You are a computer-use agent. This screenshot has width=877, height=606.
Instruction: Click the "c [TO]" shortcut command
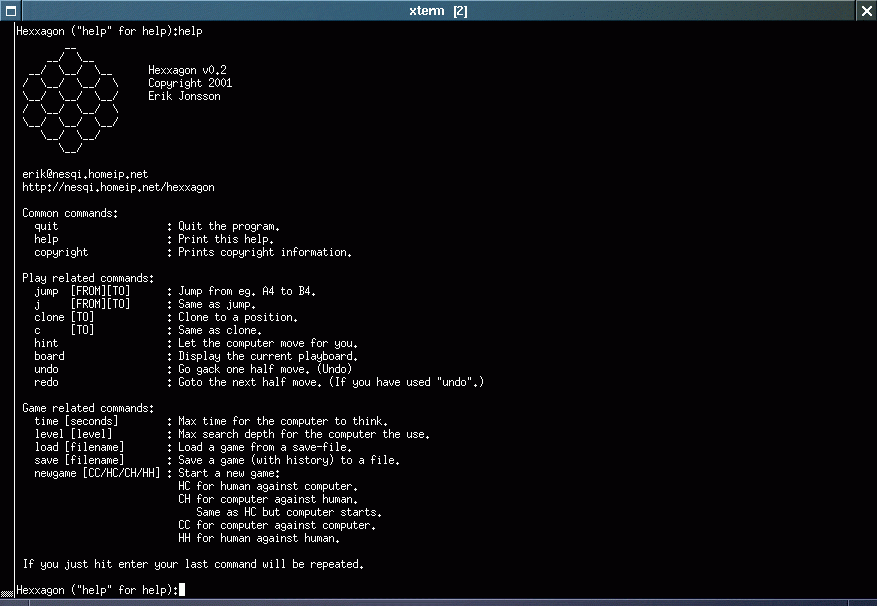[64, 330]
